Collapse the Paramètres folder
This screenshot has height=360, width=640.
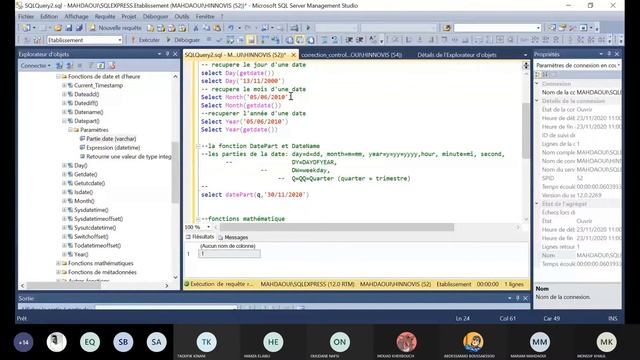pos(70,130)
